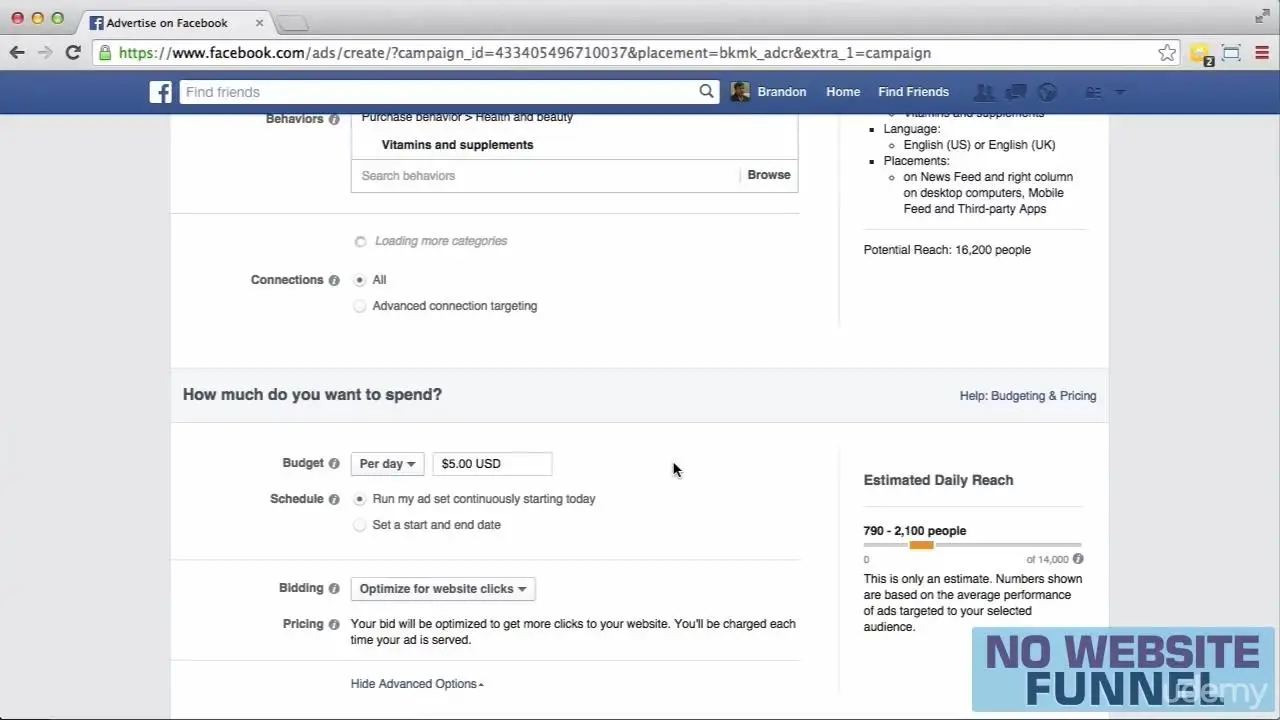Click the How much do you want to spend heading
The image size is (1280, 720).
(x=312, y=395)
